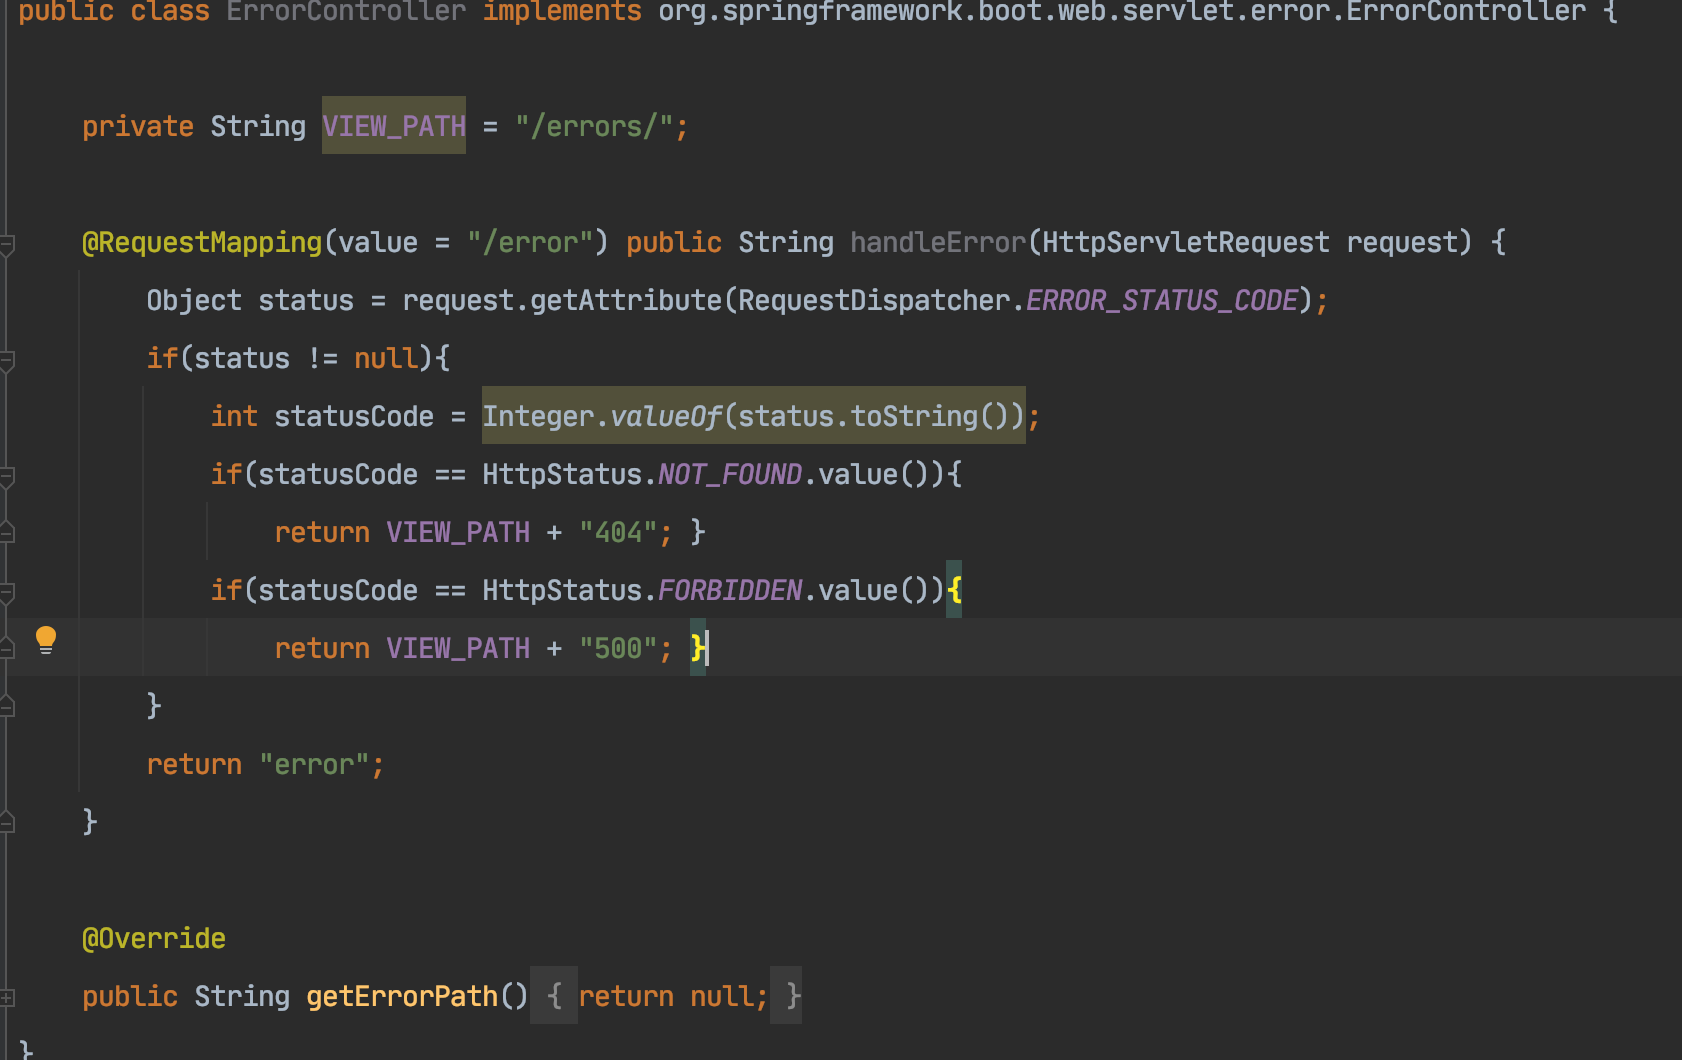Click the HttpStatus class on the FORBIDDEN line

pyautogui.click(x=562, y=590)
